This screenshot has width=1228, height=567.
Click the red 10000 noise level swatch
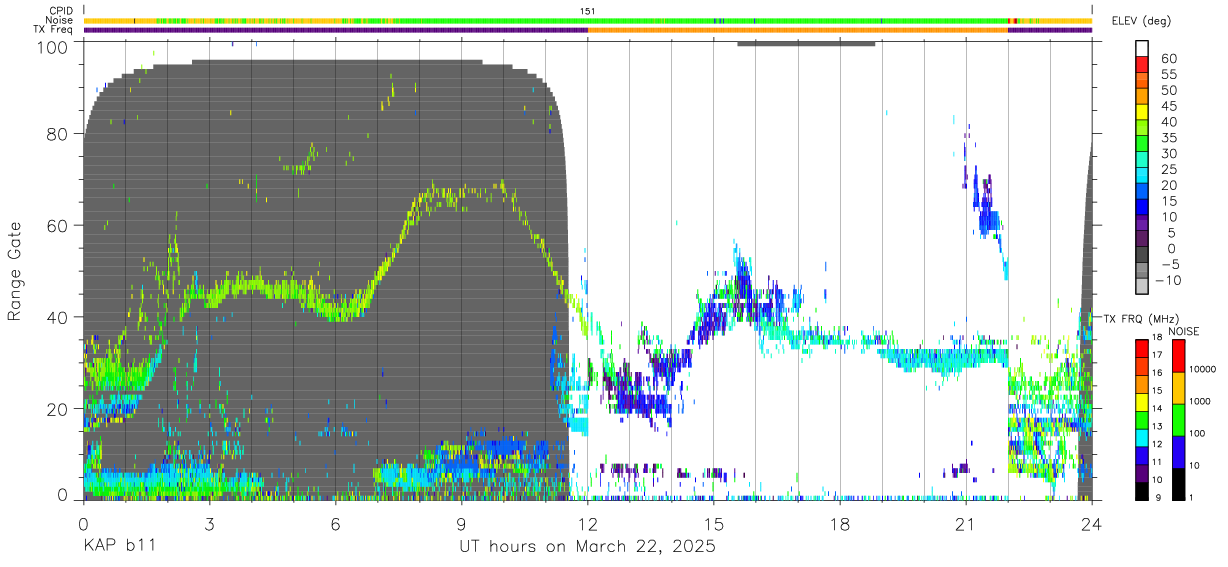point(1177,356)
